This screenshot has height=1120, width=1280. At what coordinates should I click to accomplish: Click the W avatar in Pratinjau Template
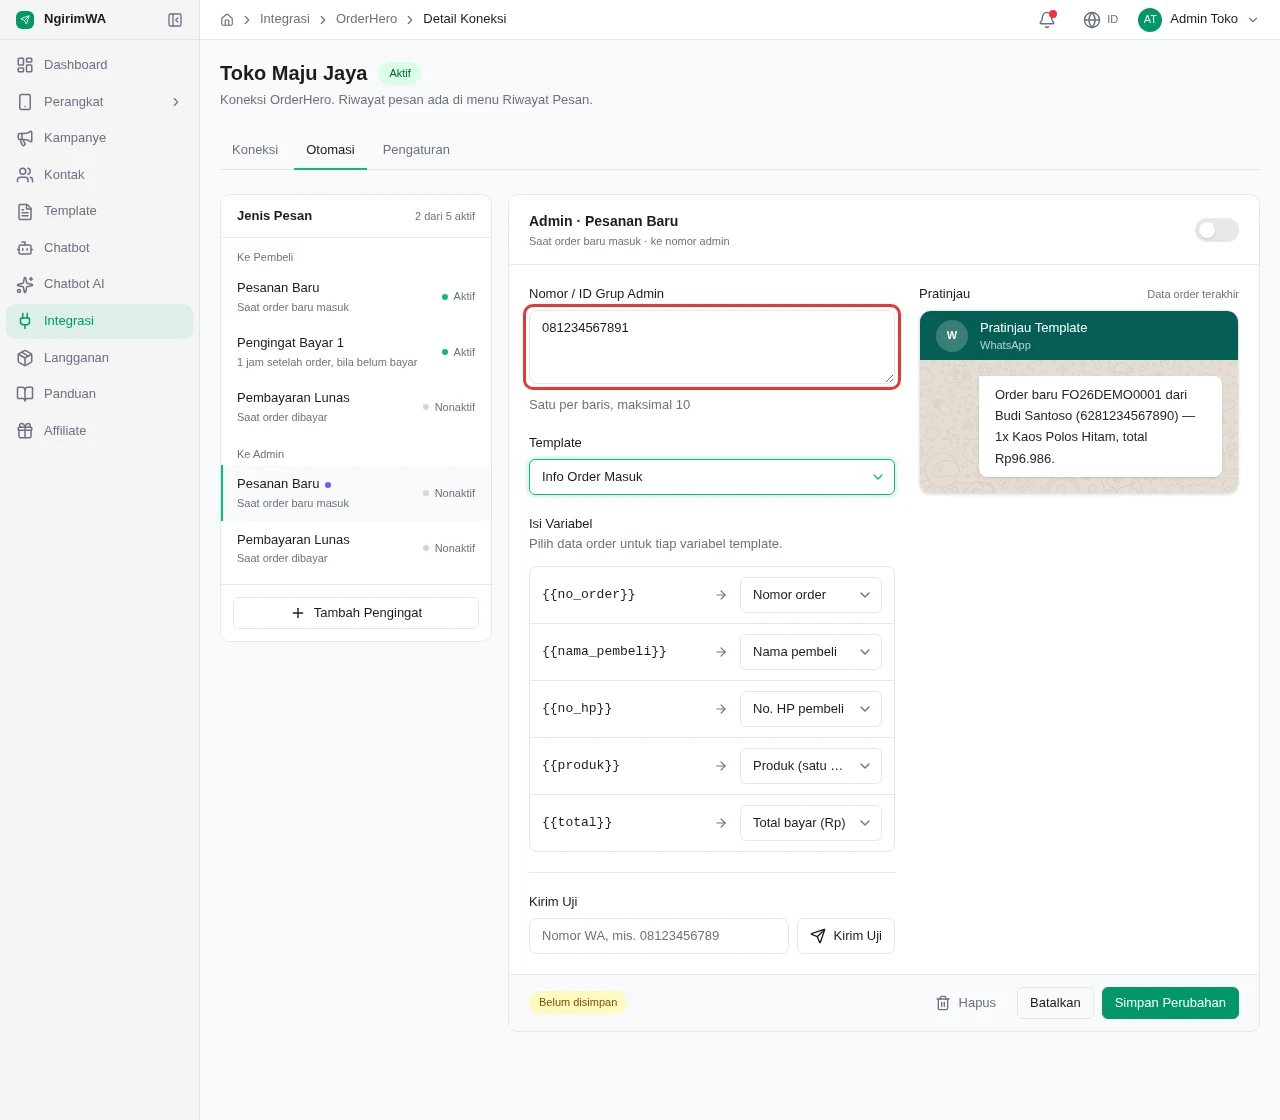[x=952, y=336]
